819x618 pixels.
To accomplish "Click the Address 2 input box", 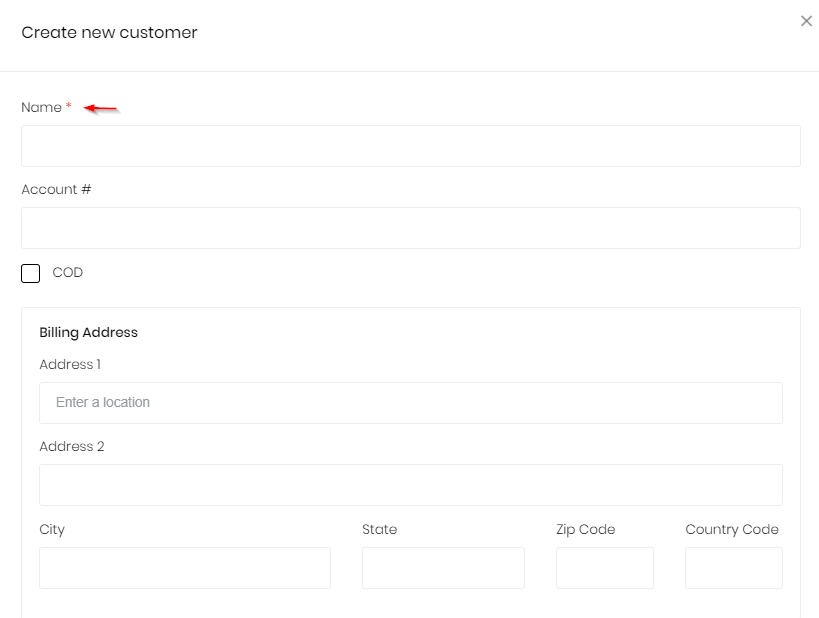I will click(410, 485).
